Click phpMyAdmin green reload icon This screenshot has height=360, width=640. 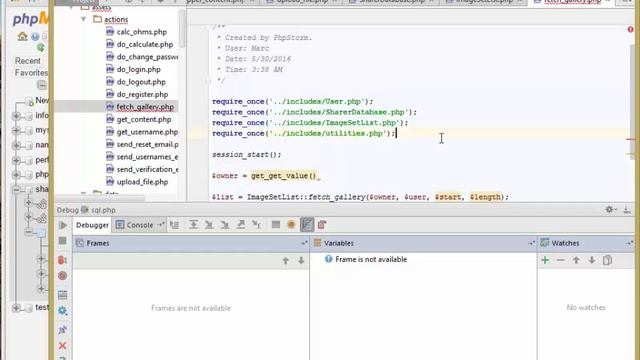pos(40,47)
